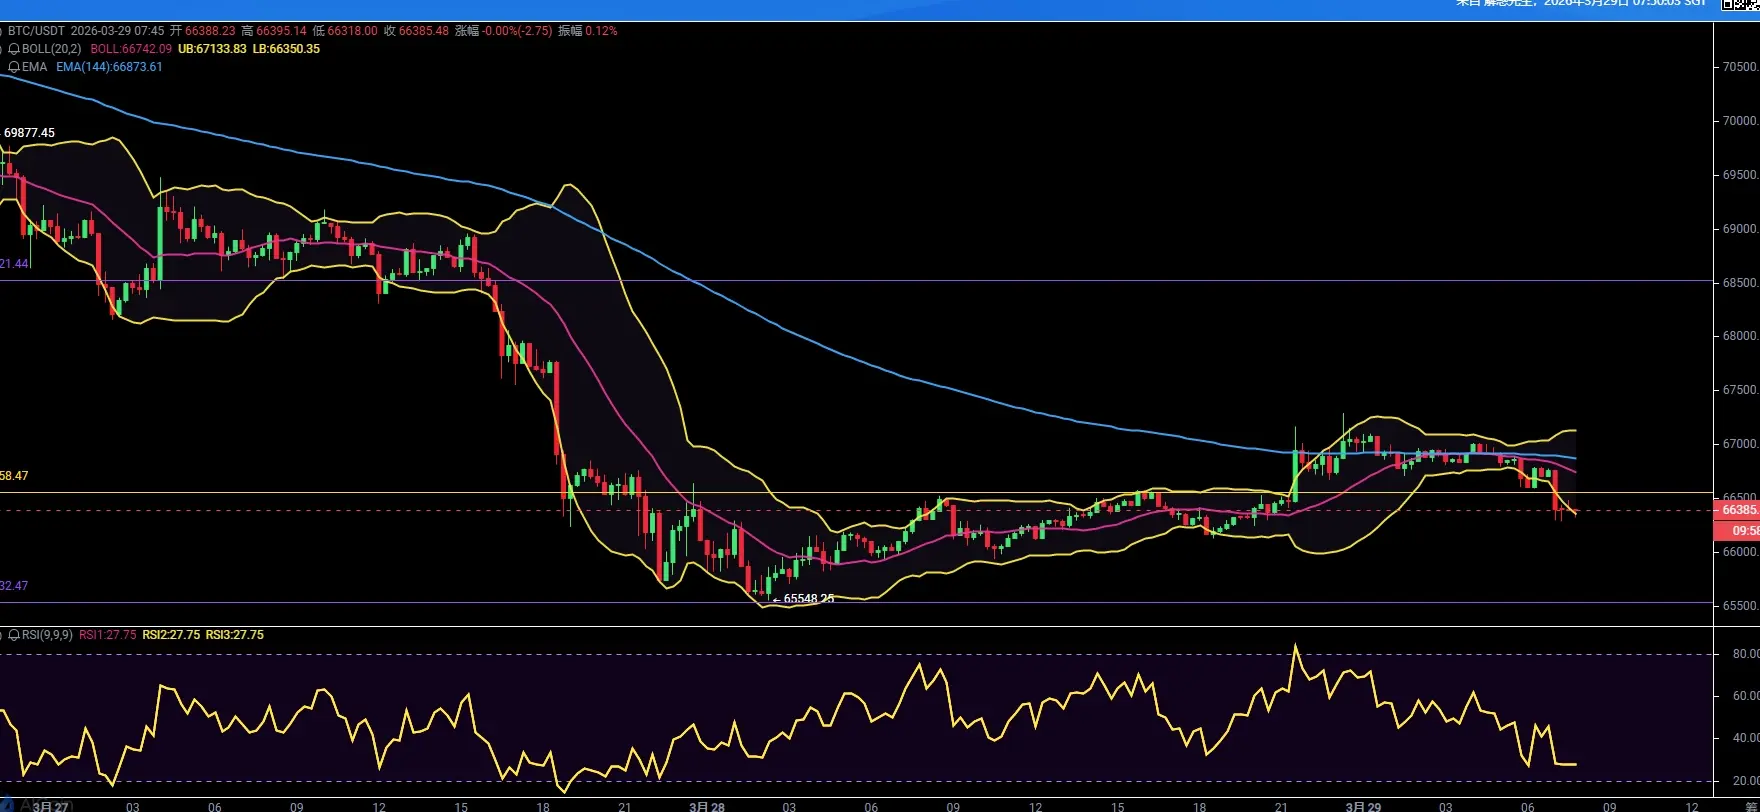Click the UB:67133.83 upper band value
The image size is (1760, 812).
(x=212, y=49)
